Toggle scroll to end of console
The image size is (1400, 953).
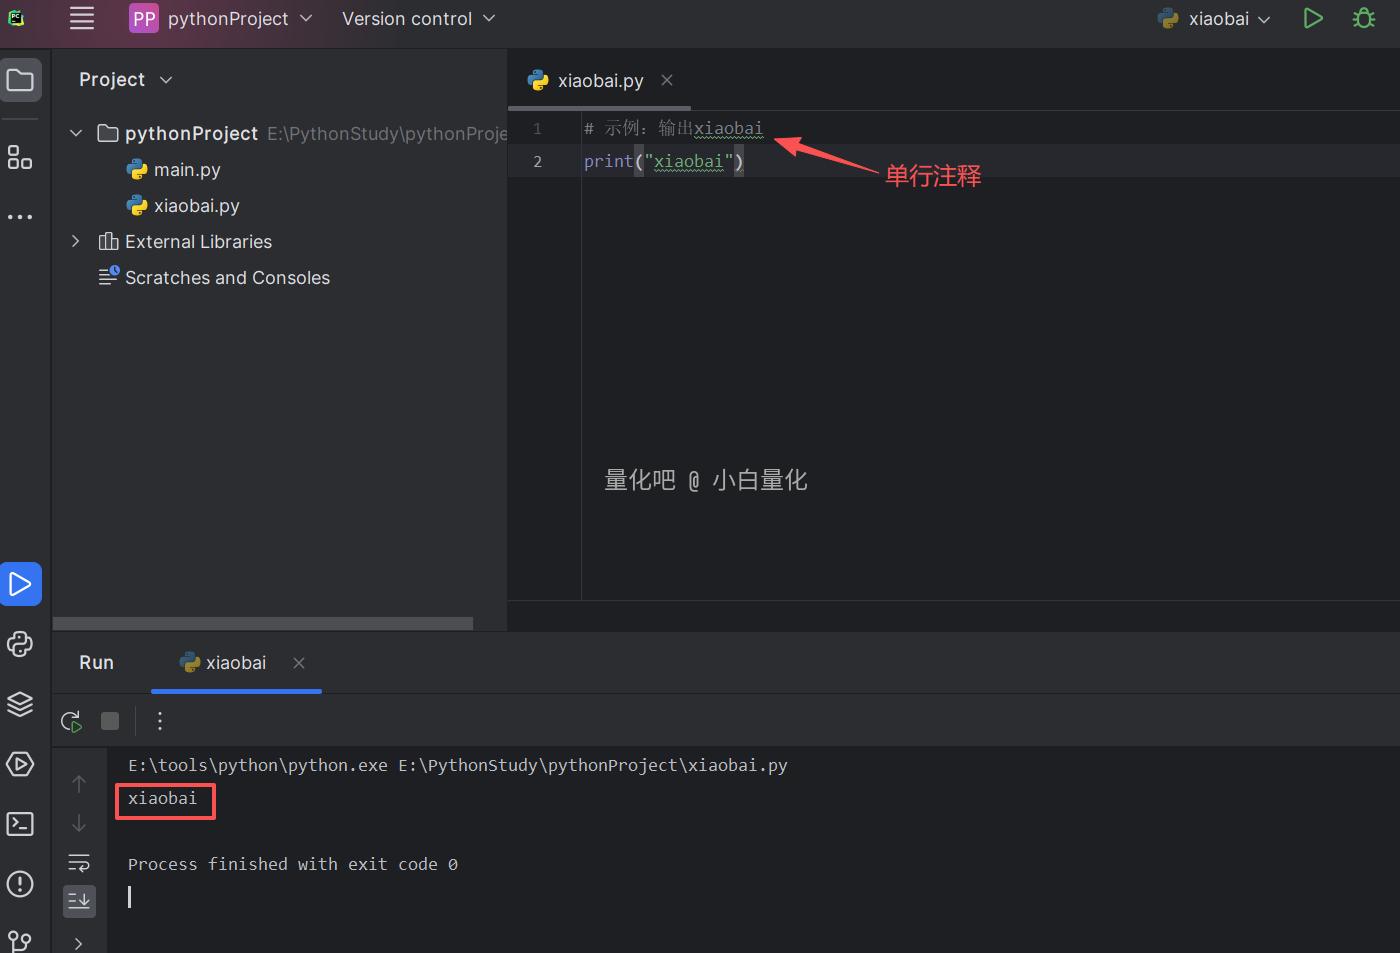79,900
